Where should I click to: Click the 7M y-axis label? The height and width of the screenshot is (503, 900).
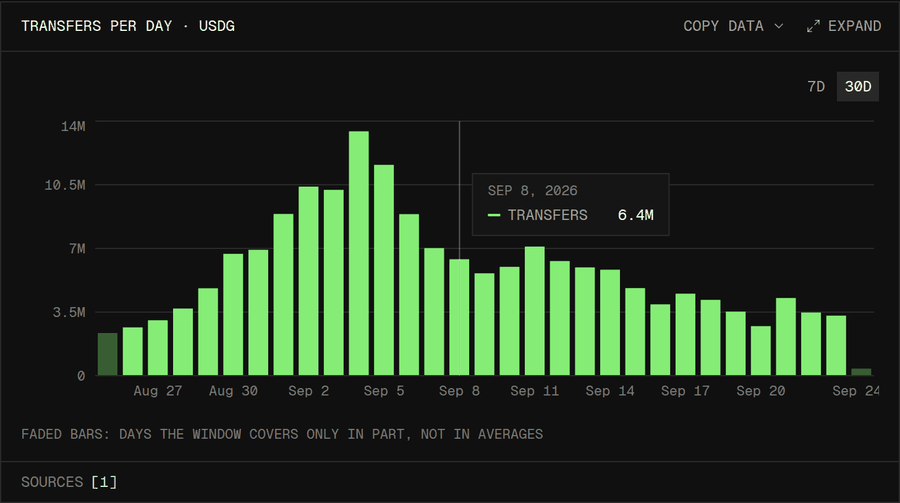click(x=77, y=249)
